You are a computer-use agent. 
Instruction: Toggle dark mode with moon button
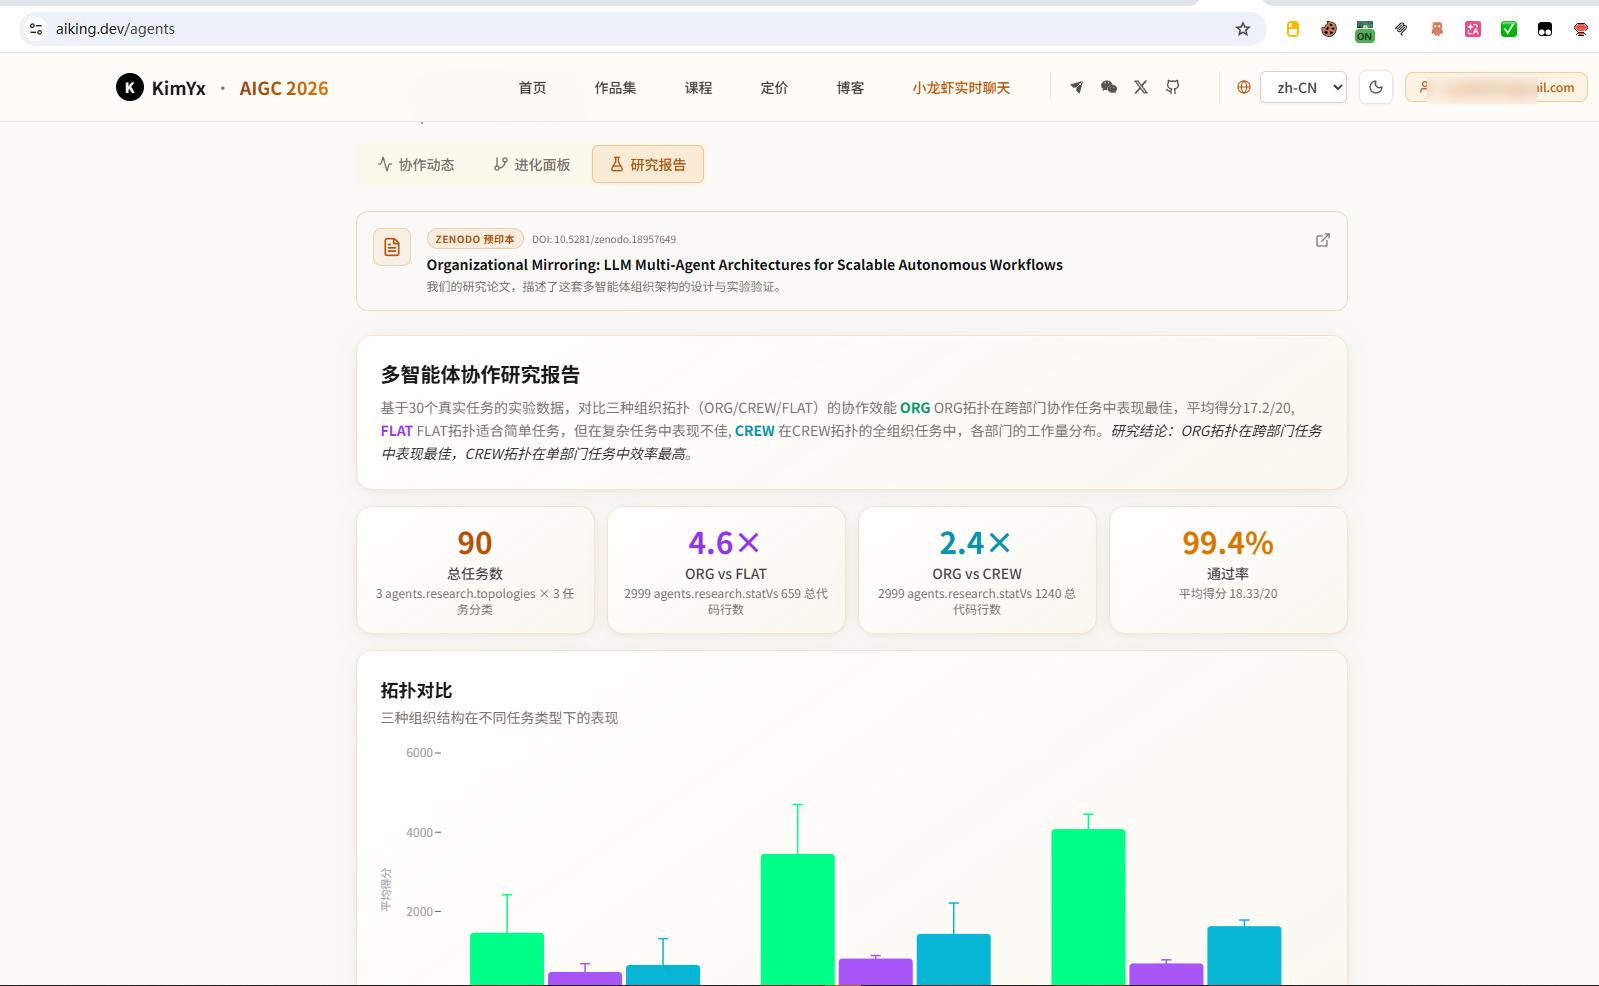point(1375,87)
